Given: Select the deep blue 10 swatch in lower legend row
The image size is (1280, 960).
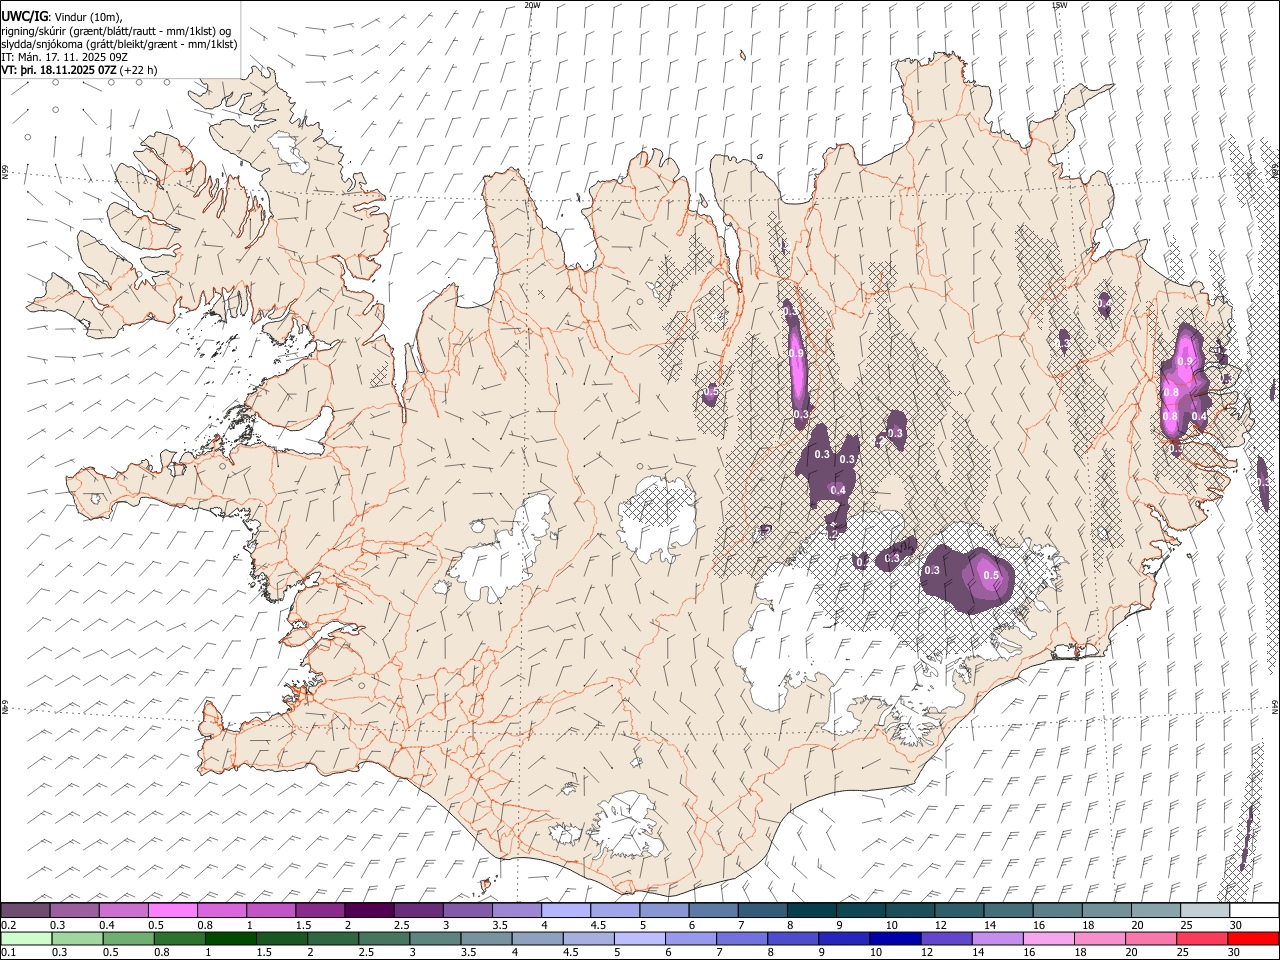Looking at the screenshot, I should (x=893, y=938).
